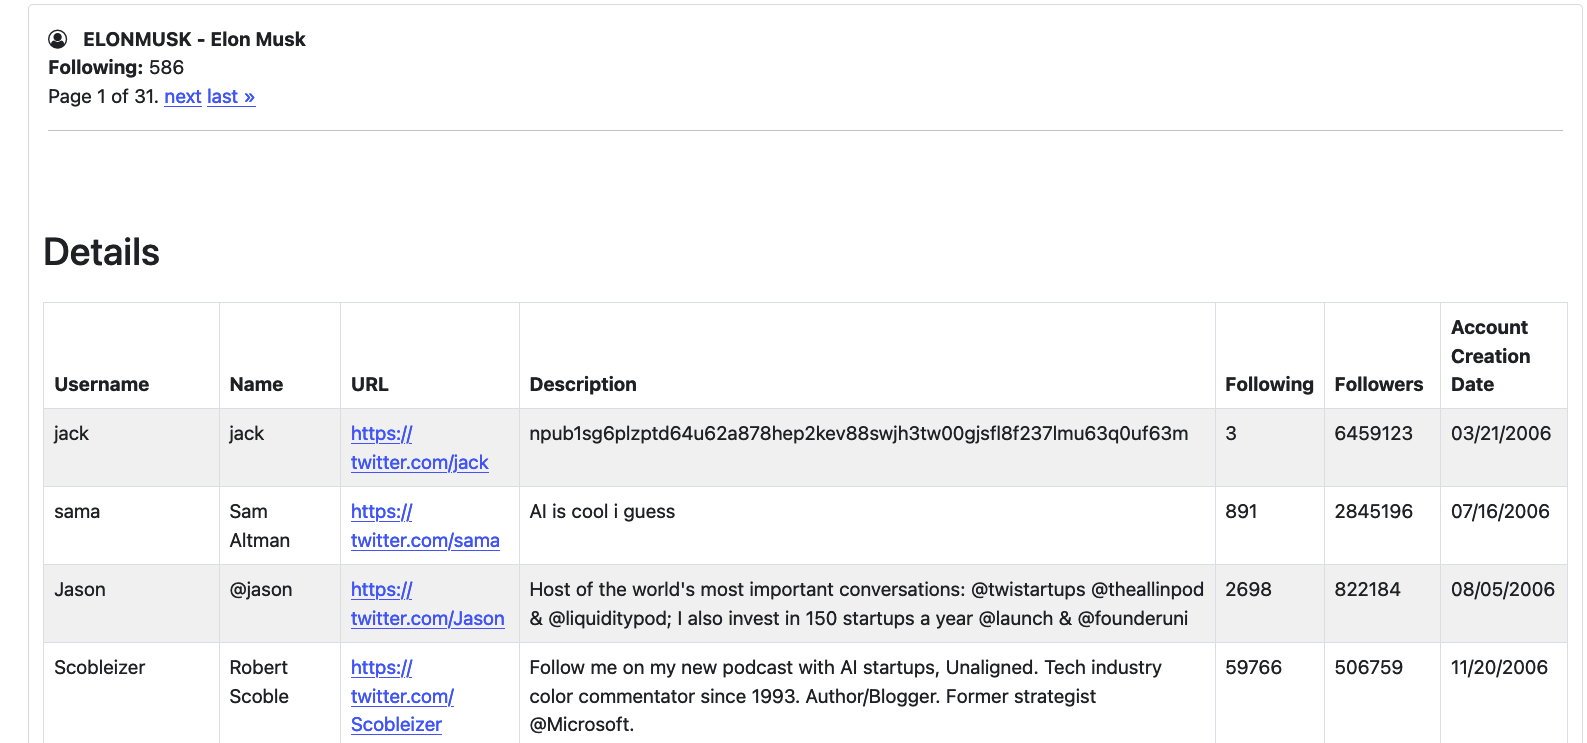Click Robert Scoble name cell

259,681
